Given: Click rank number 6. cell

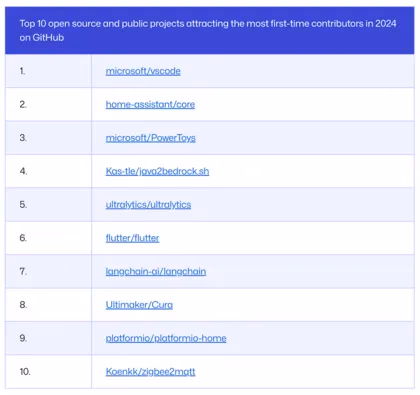Looking at the screenshot, I should click(x=48, y=238).
